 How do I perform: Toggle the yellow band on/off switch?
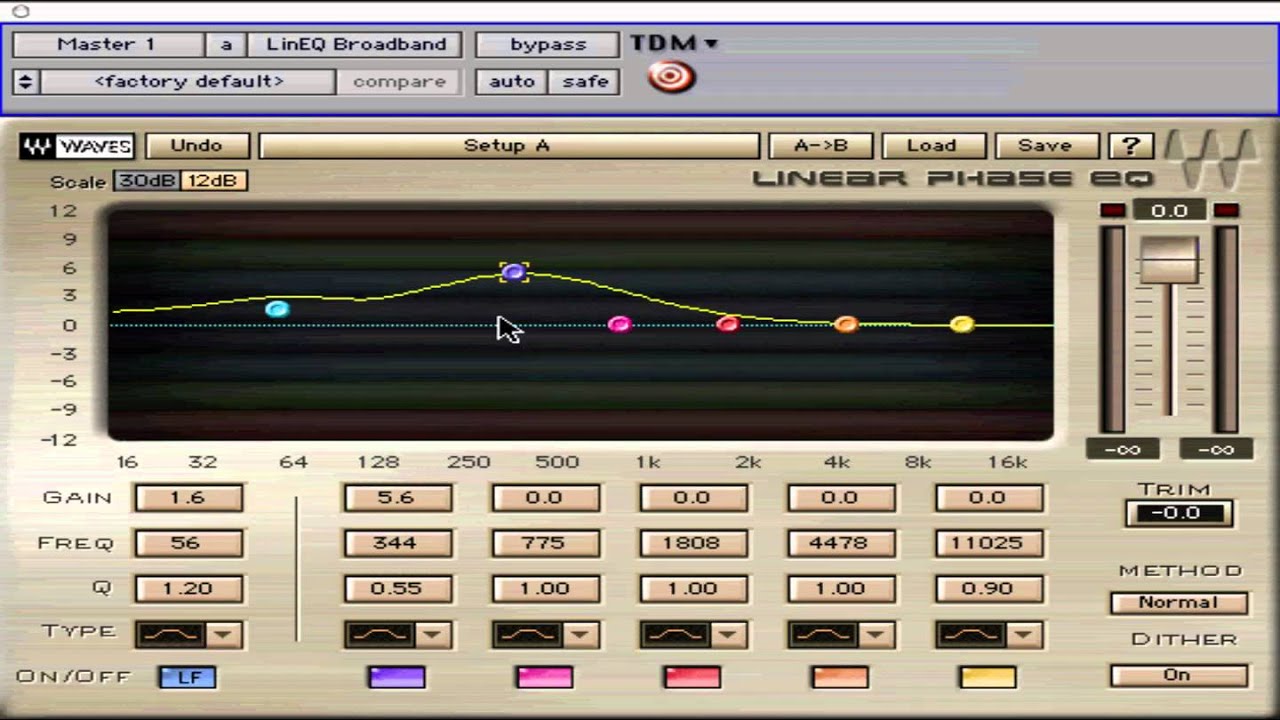[988, 677]
